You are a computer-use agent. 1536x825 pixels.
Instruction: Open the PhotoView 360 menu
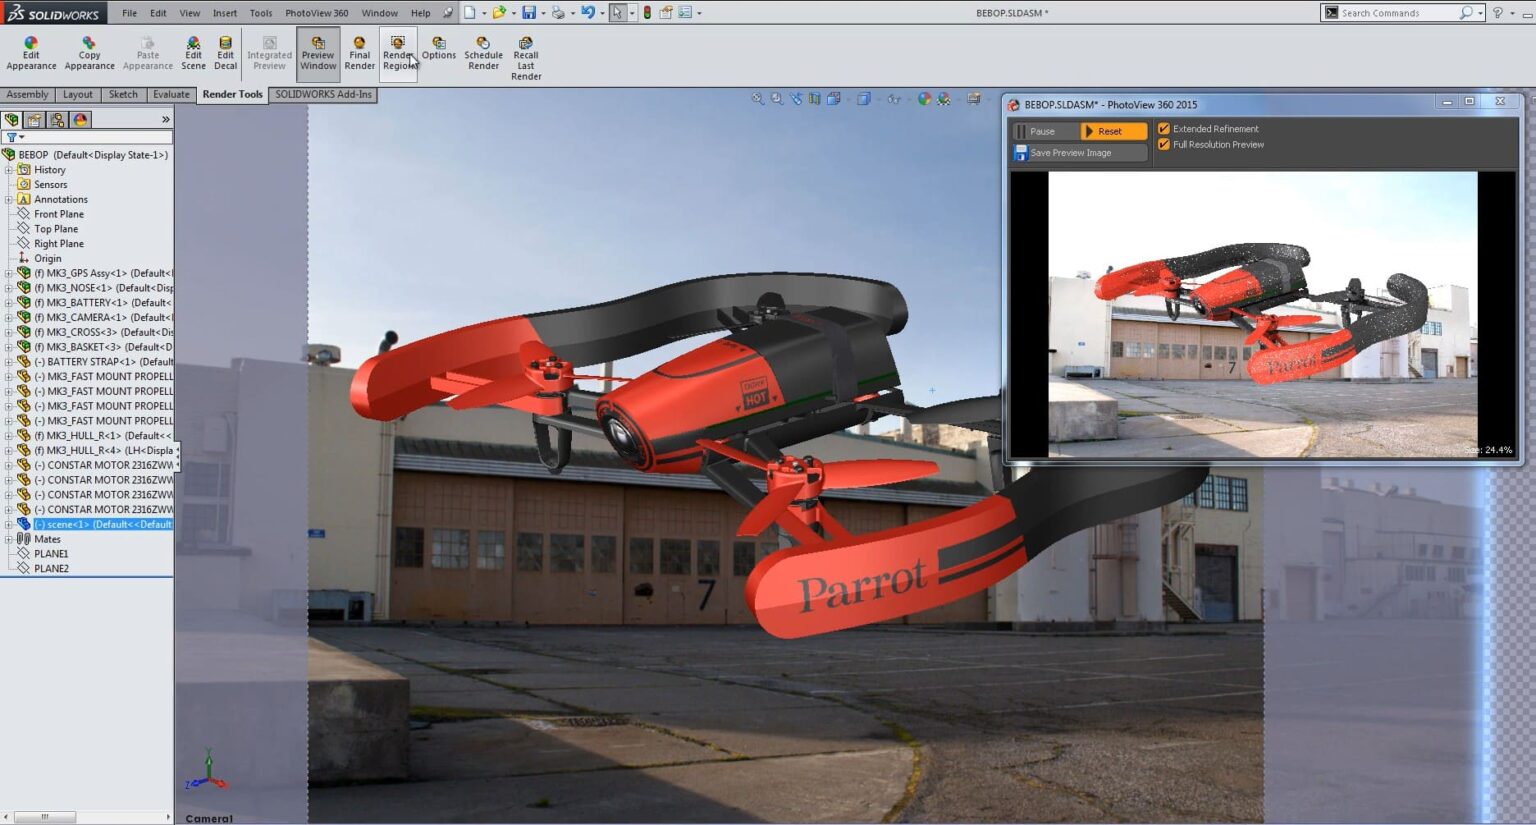(x=316, y=13)
